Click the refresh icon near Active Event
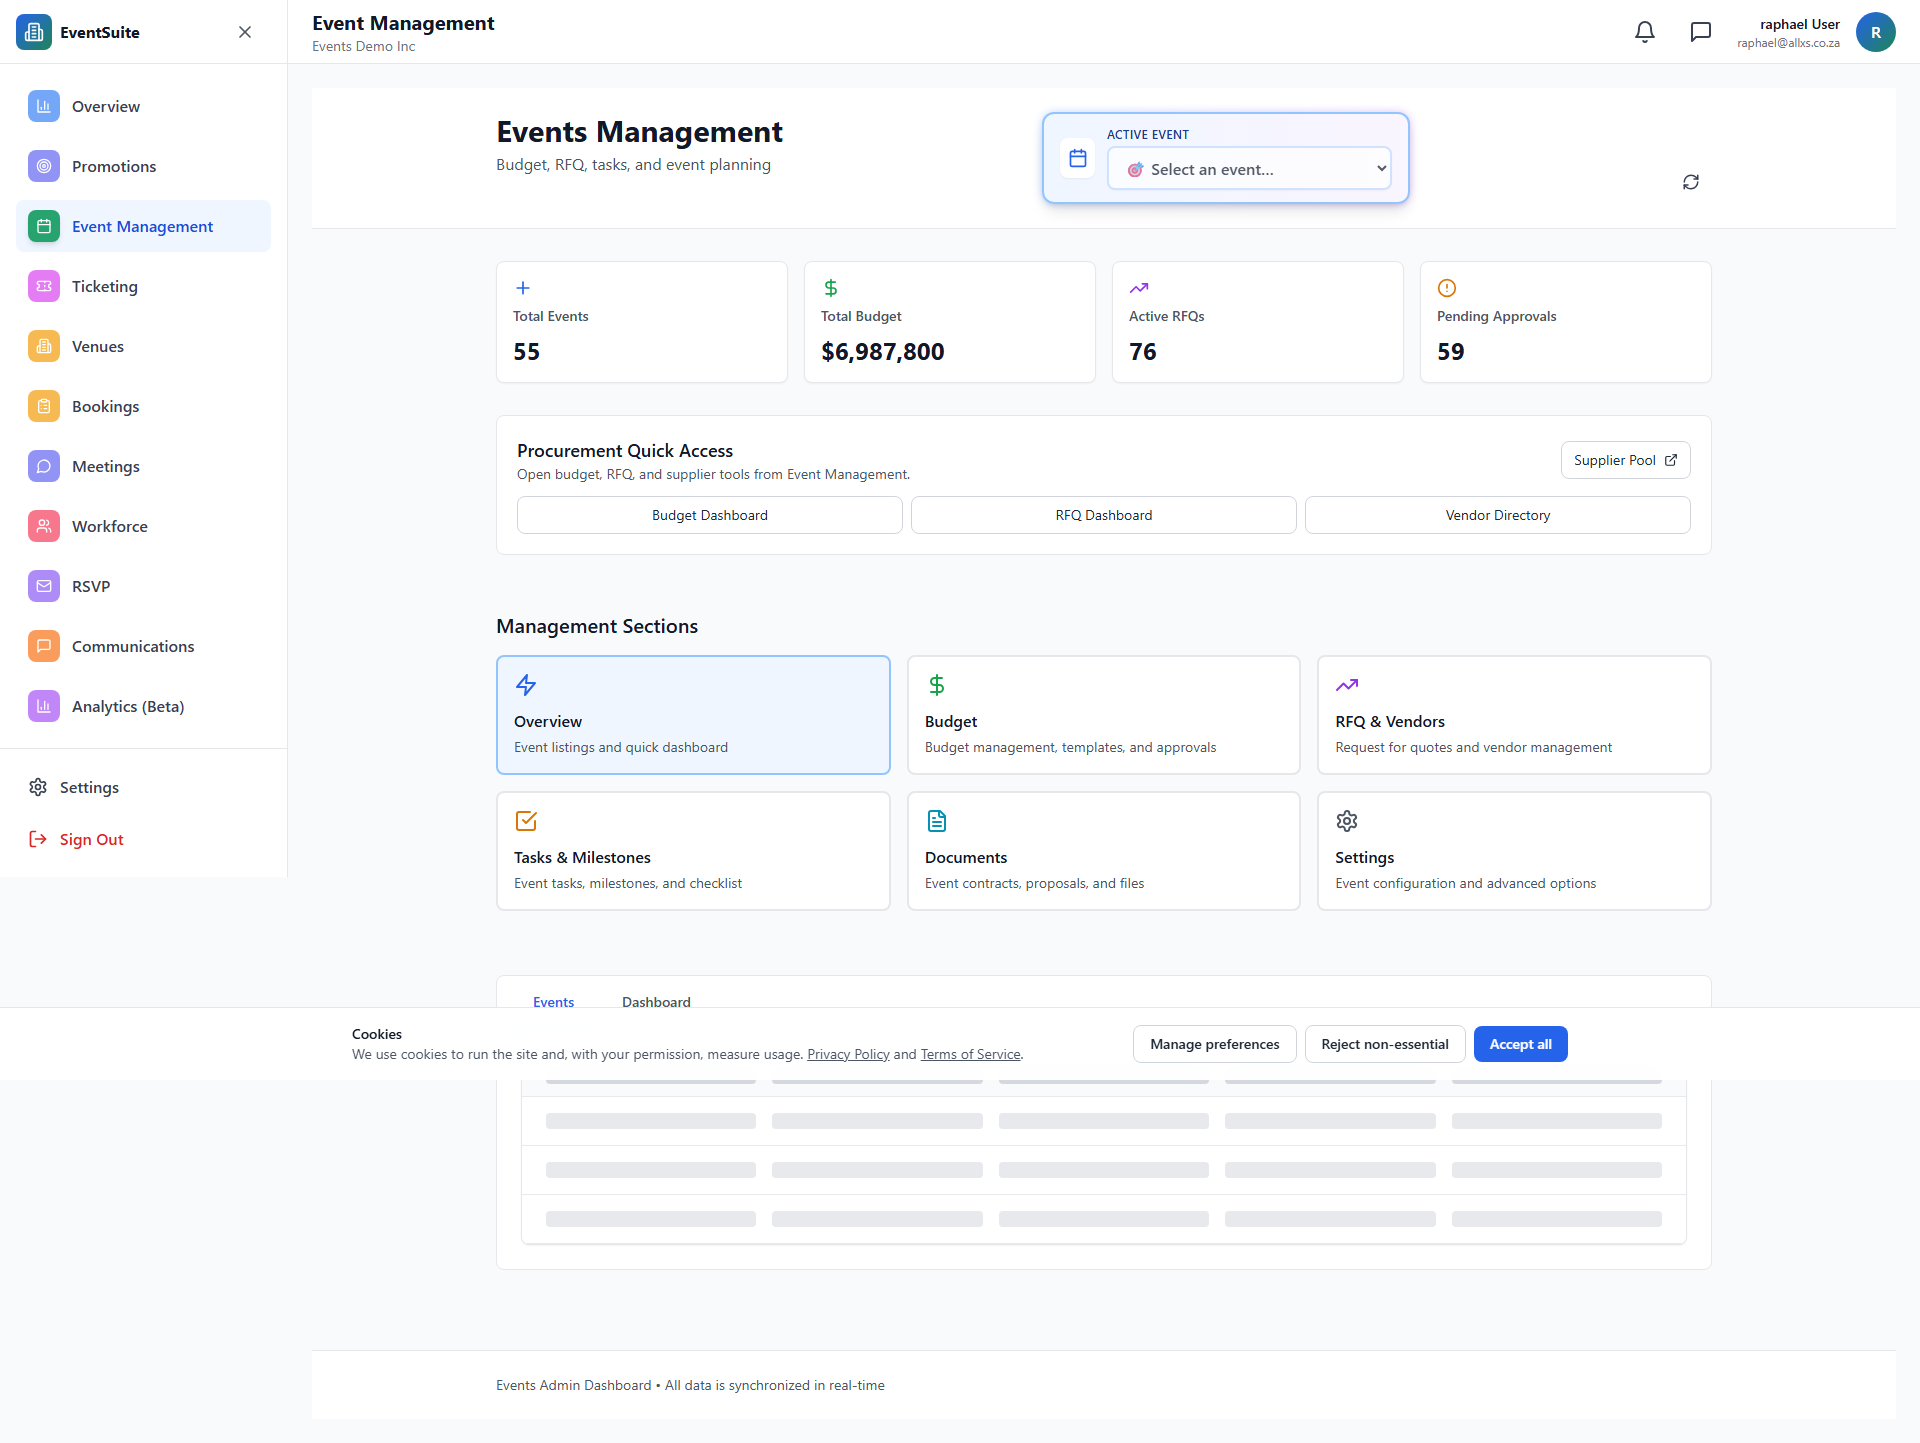The height and width of the screenshot is (1443, 1920). point(1690,182)
